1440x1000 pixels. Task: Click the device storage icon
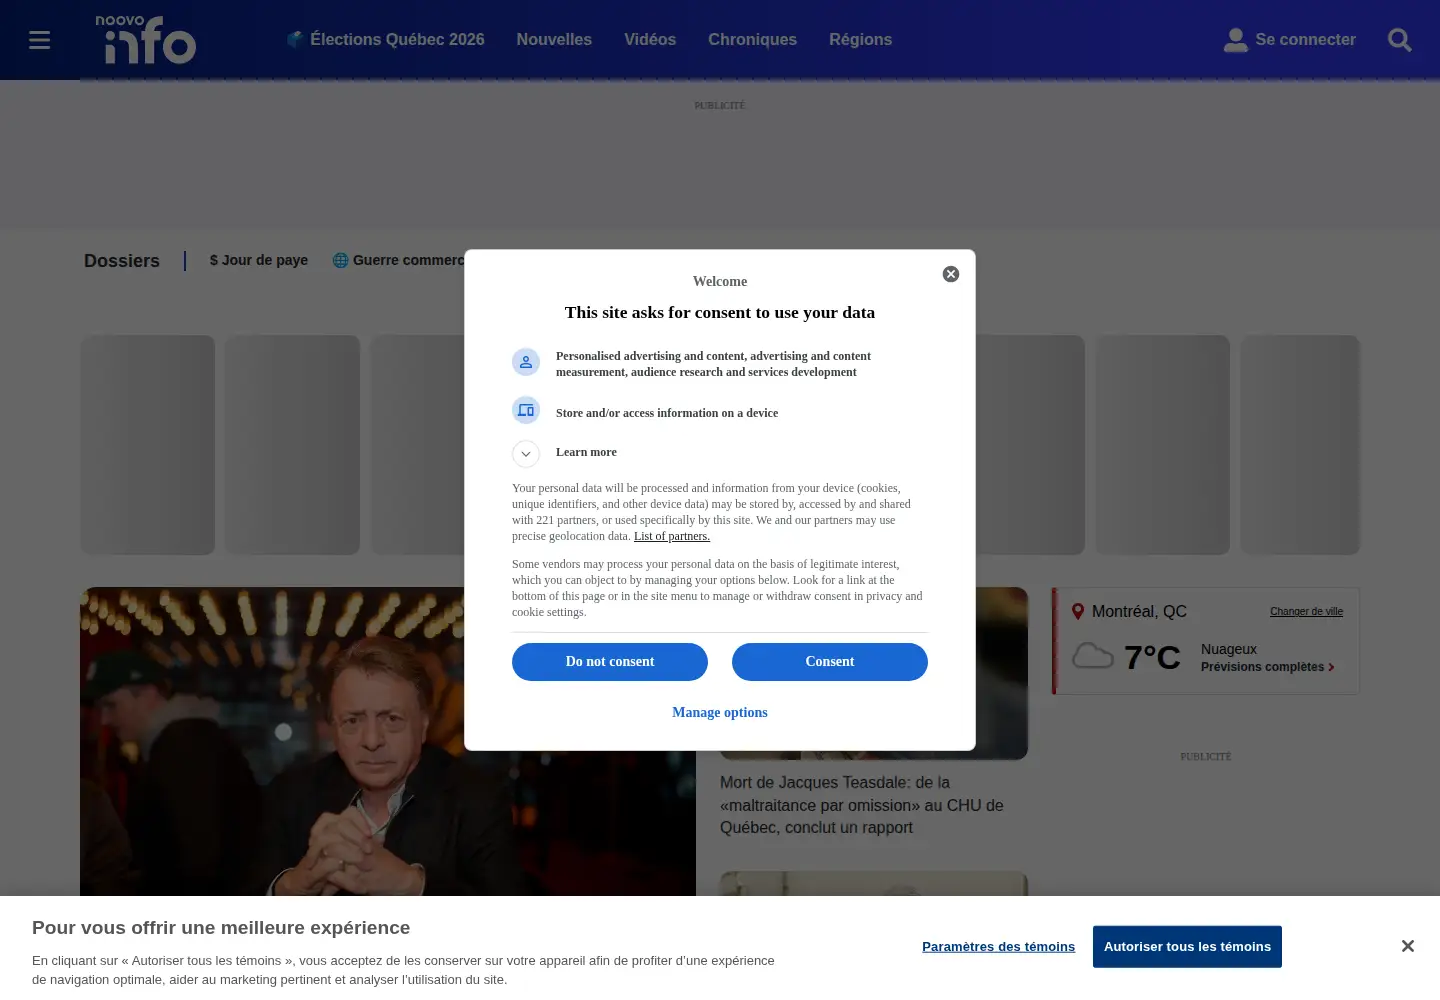point(526,410)
